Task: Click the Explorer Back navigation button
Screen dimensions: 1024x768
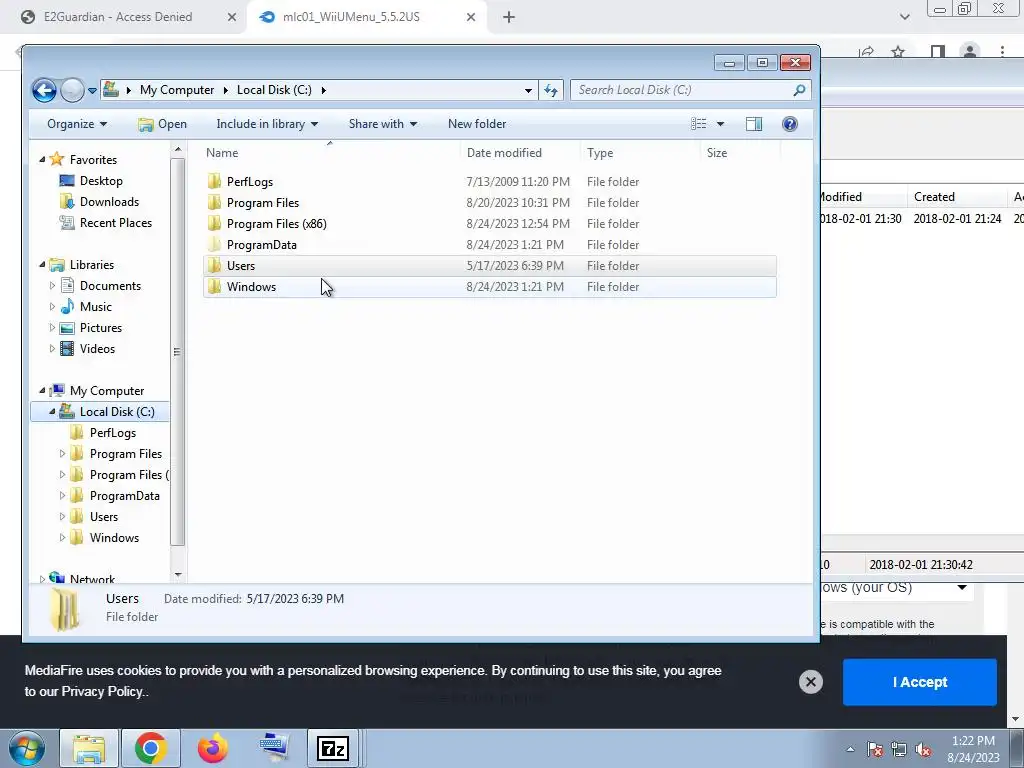Action: pos(44,90)
